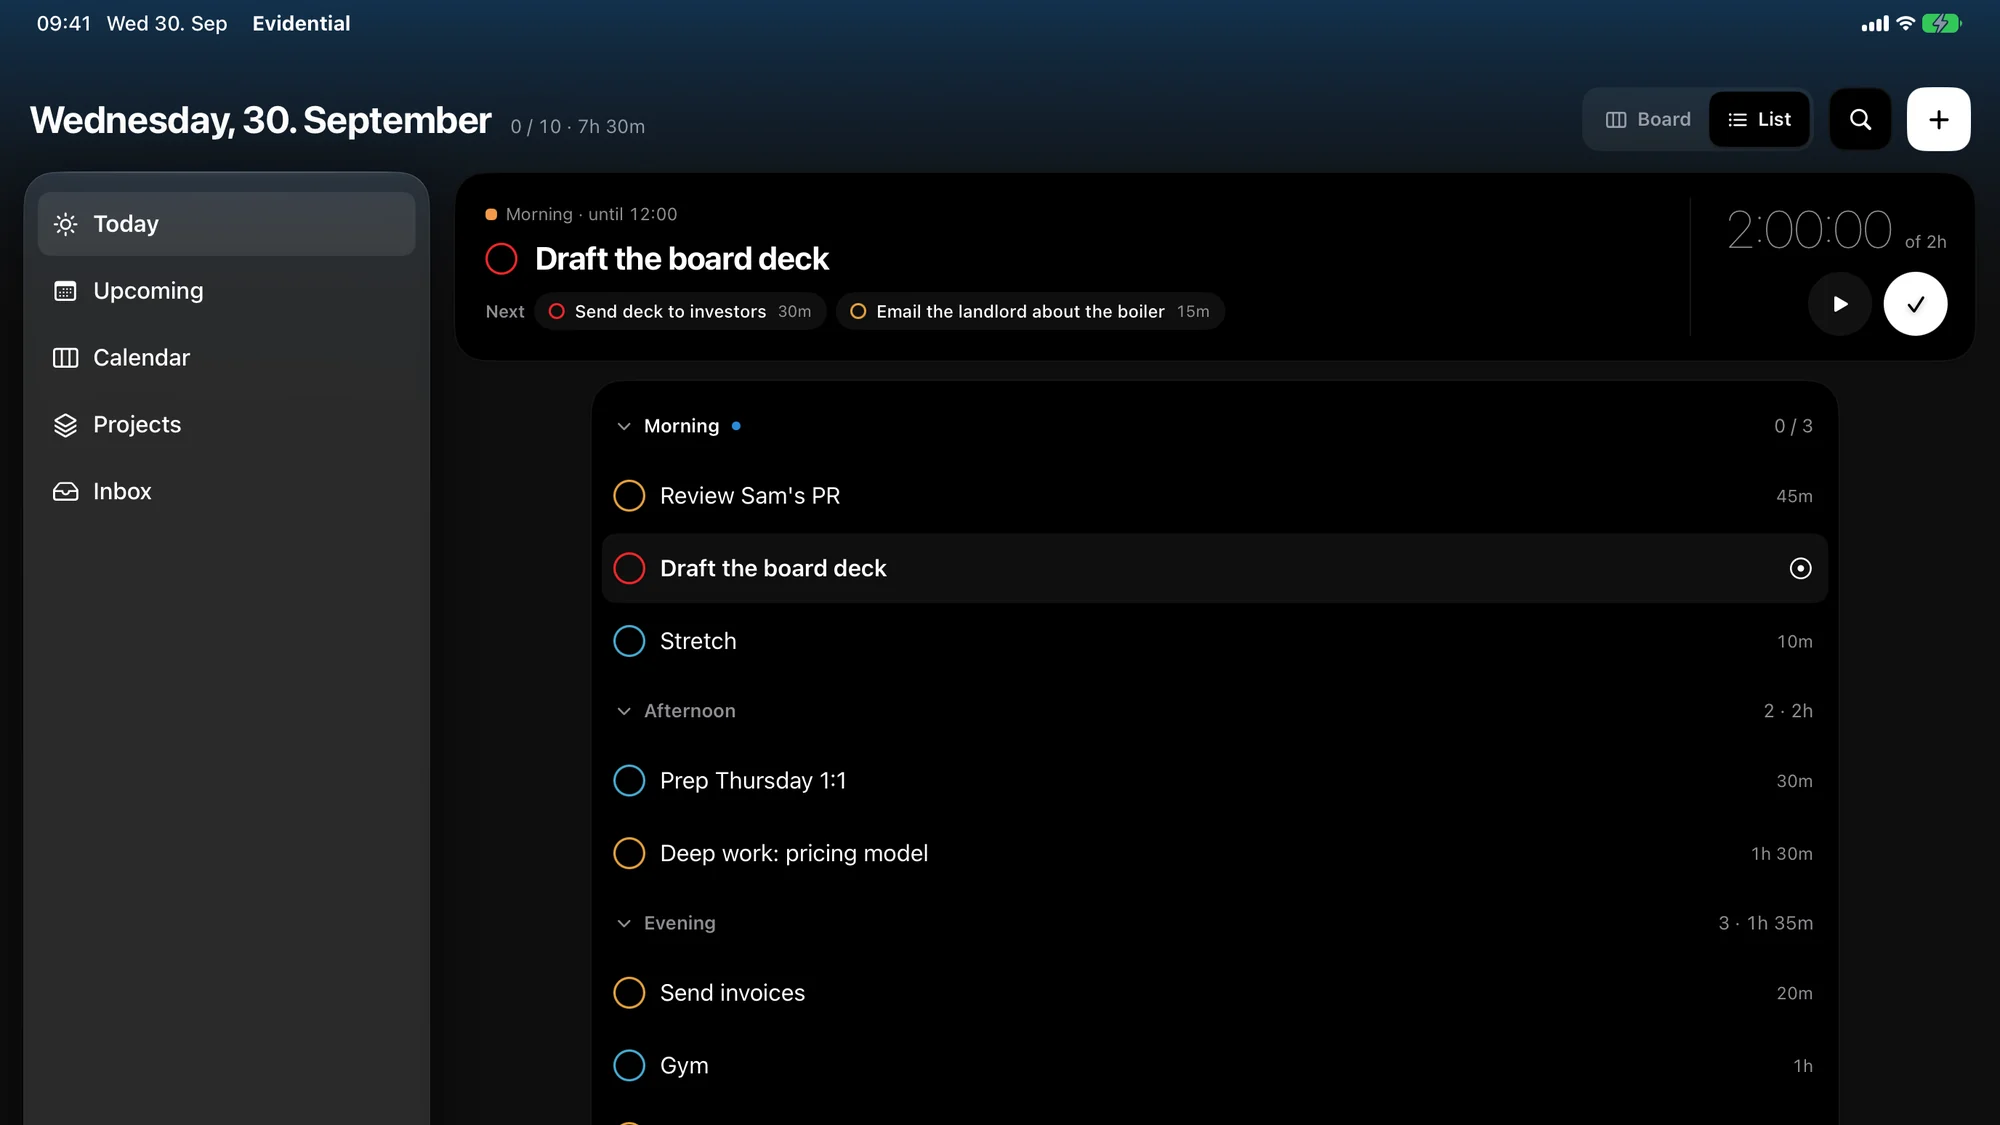Image resolution: width=2000 pixels, height=1125 pixels.
Task: Collapse the Morning section chevron
Action: 624,426
